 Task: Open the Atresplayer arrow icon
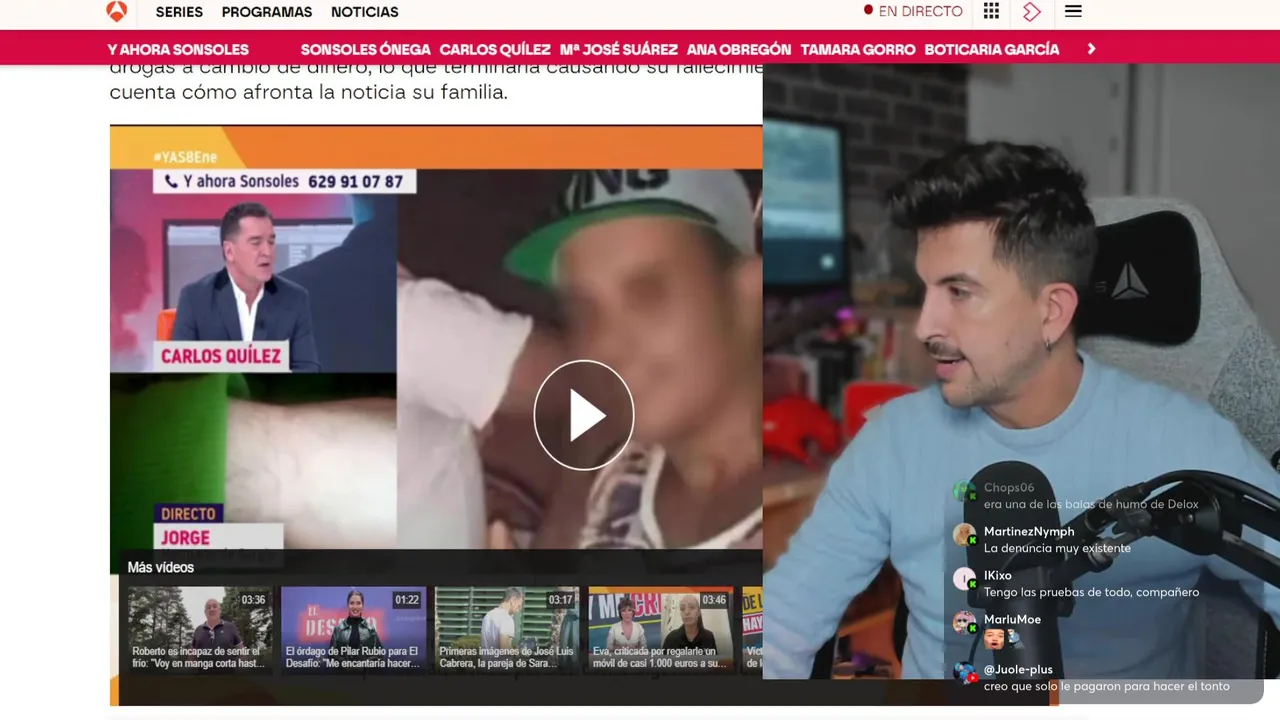pyautogui.click(x=1032, y=12)
